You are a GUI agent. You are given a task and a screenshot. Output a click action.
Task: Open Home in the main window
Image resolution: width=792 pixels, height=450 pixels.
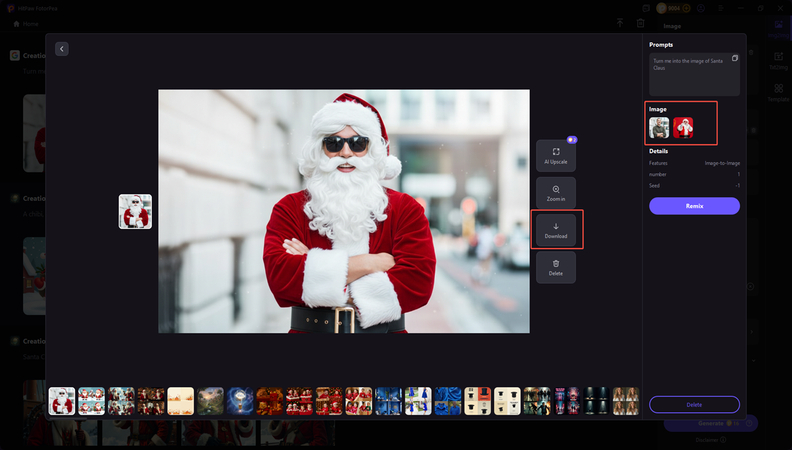click(25, 24)
